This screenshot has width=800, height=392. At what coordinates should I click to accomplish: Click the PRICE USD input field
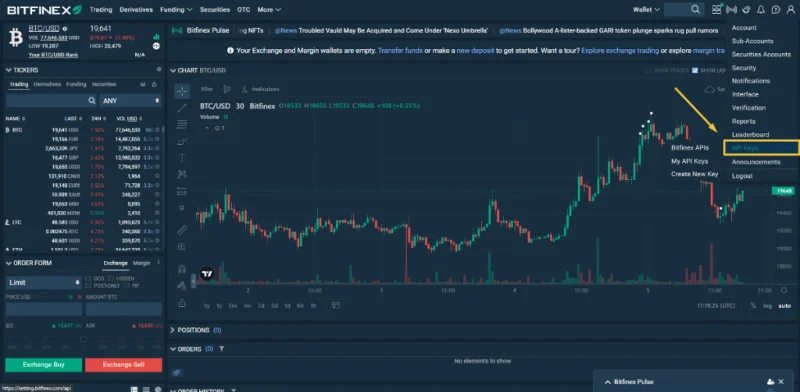[x=44, y=309]
